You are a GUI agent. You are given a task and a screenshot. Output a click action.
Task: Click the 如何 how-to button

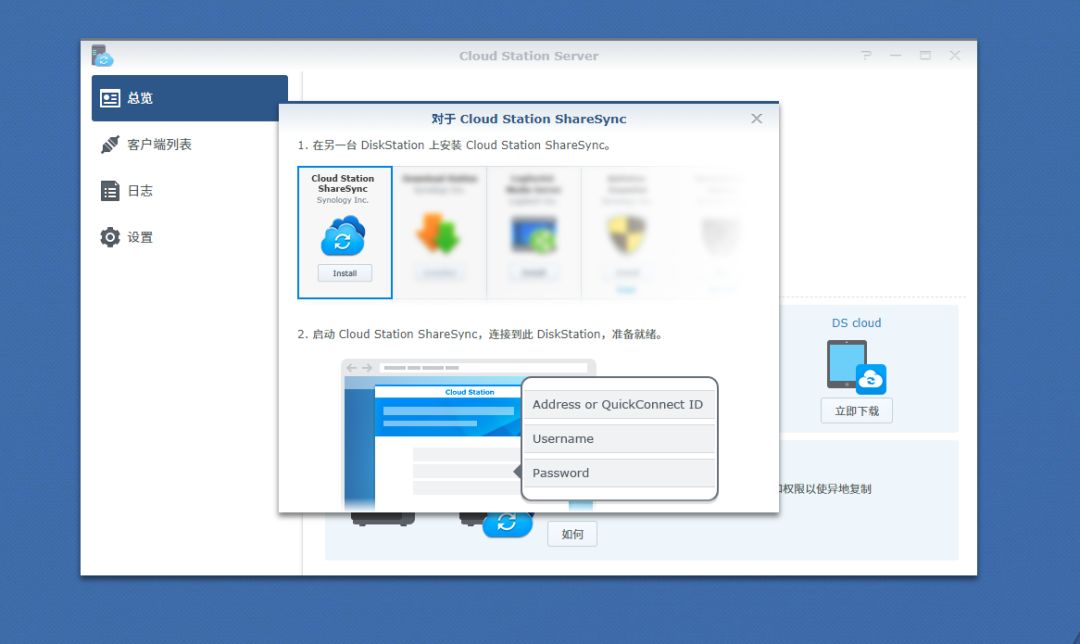(x=572, y=534)
